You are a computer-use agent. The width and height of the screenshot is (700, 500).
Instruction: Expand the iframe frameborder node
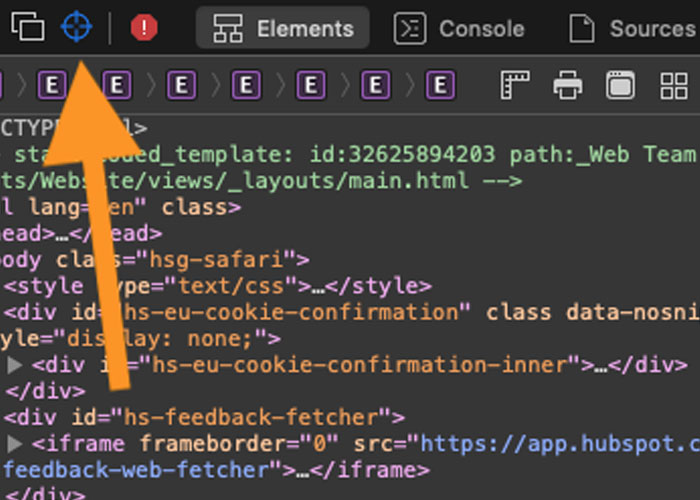pyautogui.click(x=14, y=443)
